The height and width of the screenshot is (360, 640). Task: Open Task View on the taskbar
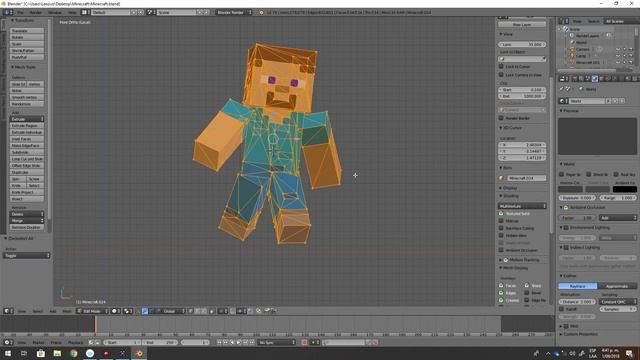point(24,353)
